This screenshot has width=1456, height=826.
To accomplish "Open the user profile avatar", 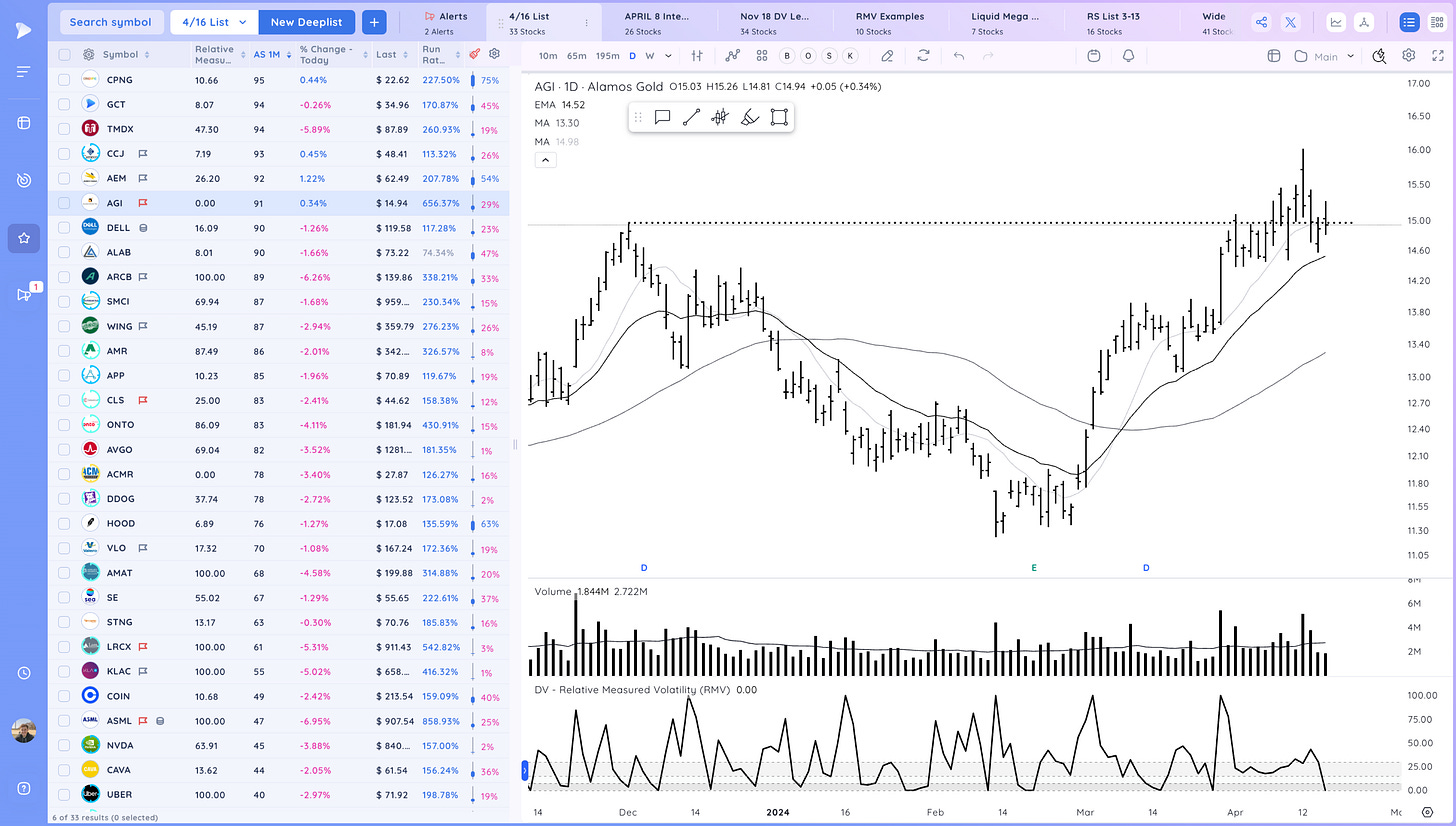I will [23, 731].
